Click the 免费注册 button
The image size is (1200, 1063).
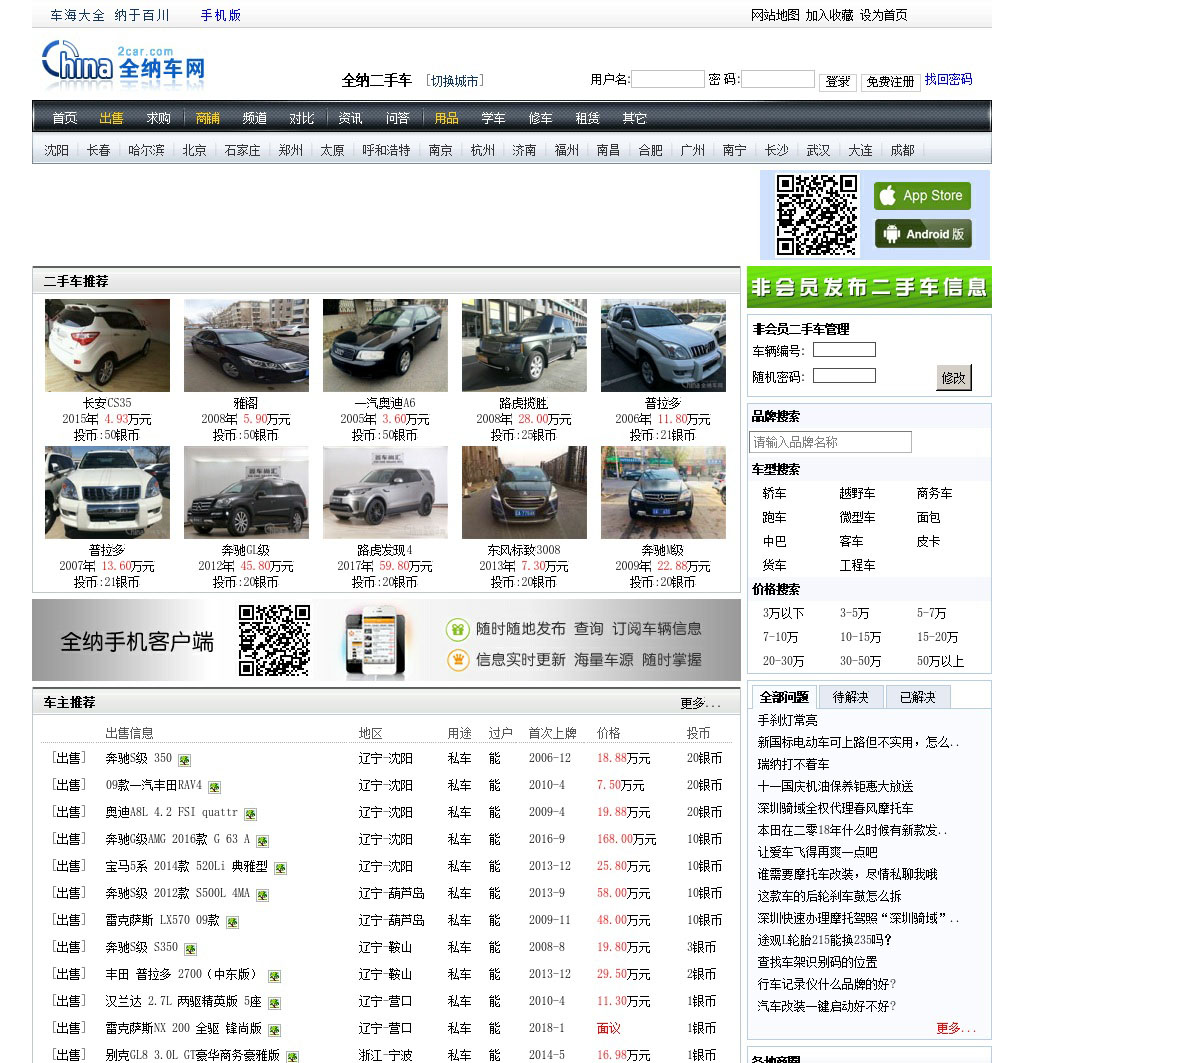tap(890, 82)
